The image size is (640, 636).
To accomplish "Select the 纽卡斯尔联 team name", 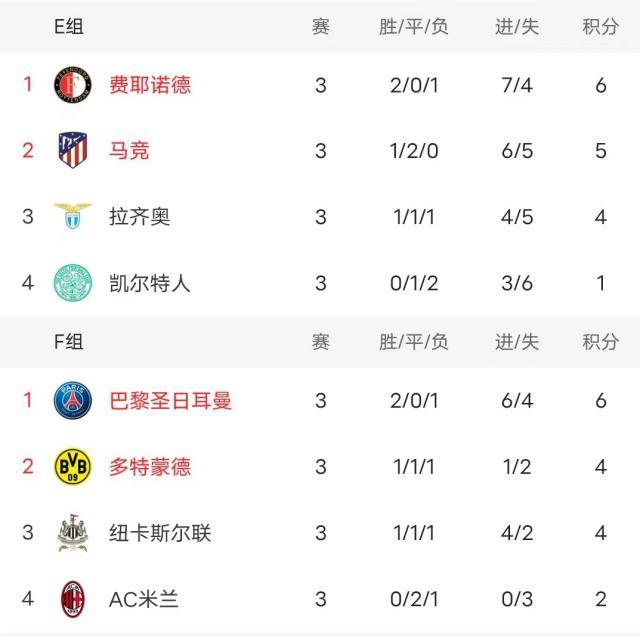I will pos(160,532).
